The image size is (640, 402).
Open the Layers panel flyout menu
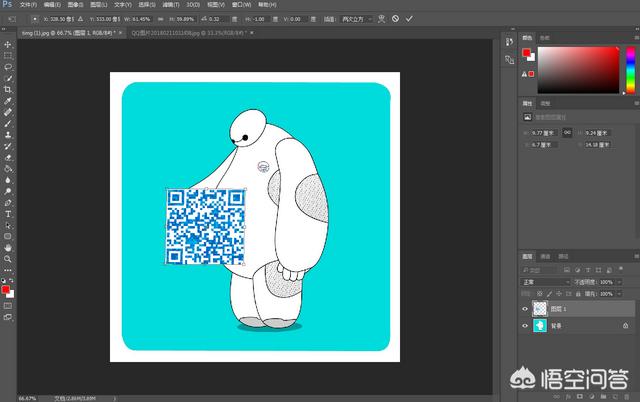[636, 256]
